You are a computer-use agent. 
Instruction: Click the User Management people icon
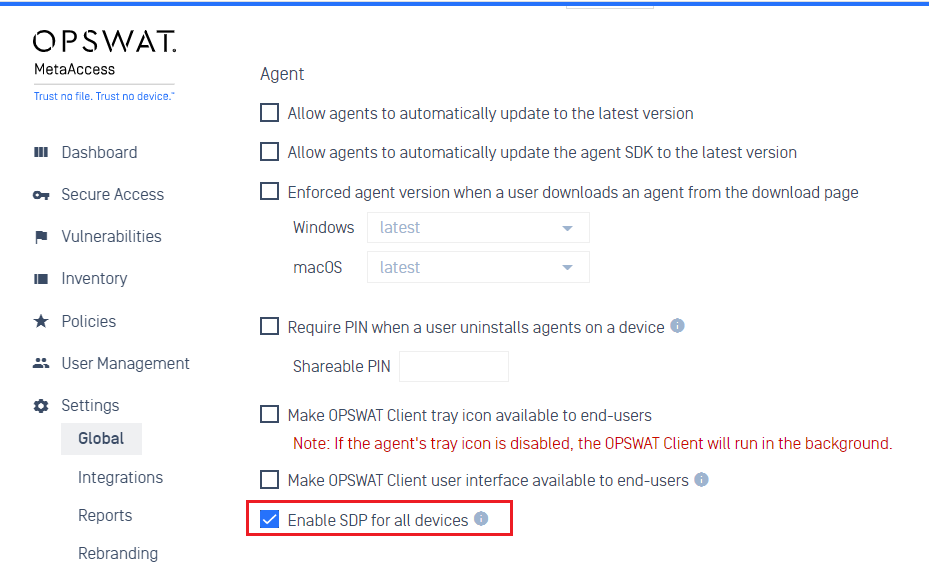(41, 363)
